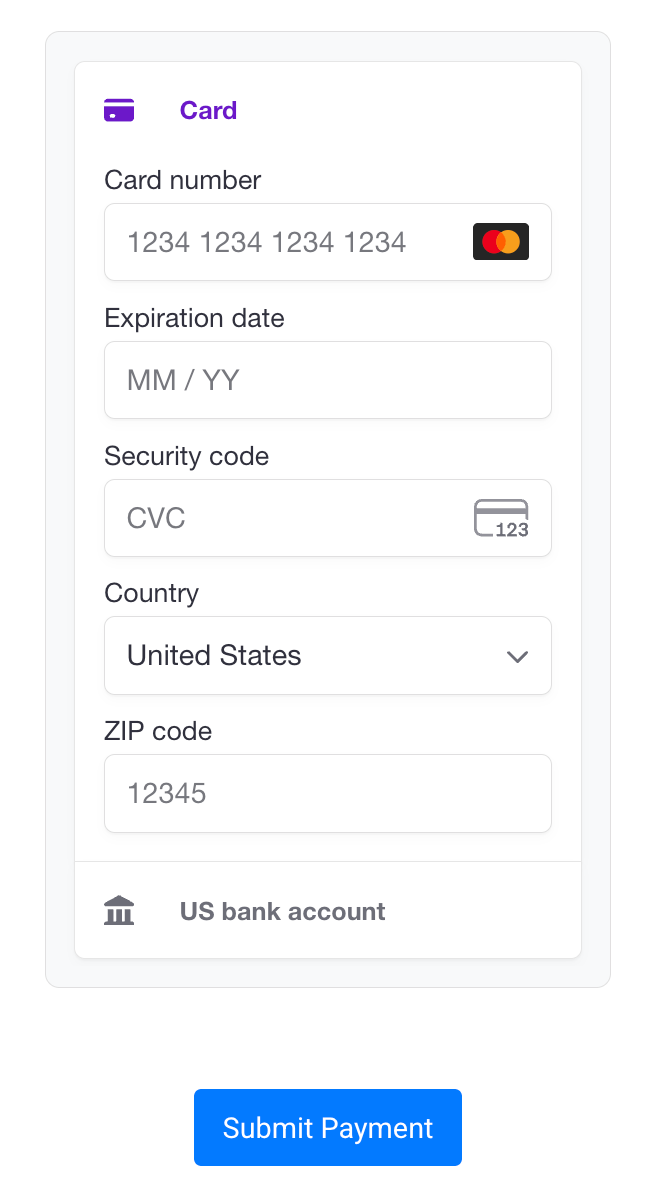Click the "Card number" field label
The height and width of the screenshot is (1190, 650).
[x=182, y=180]
